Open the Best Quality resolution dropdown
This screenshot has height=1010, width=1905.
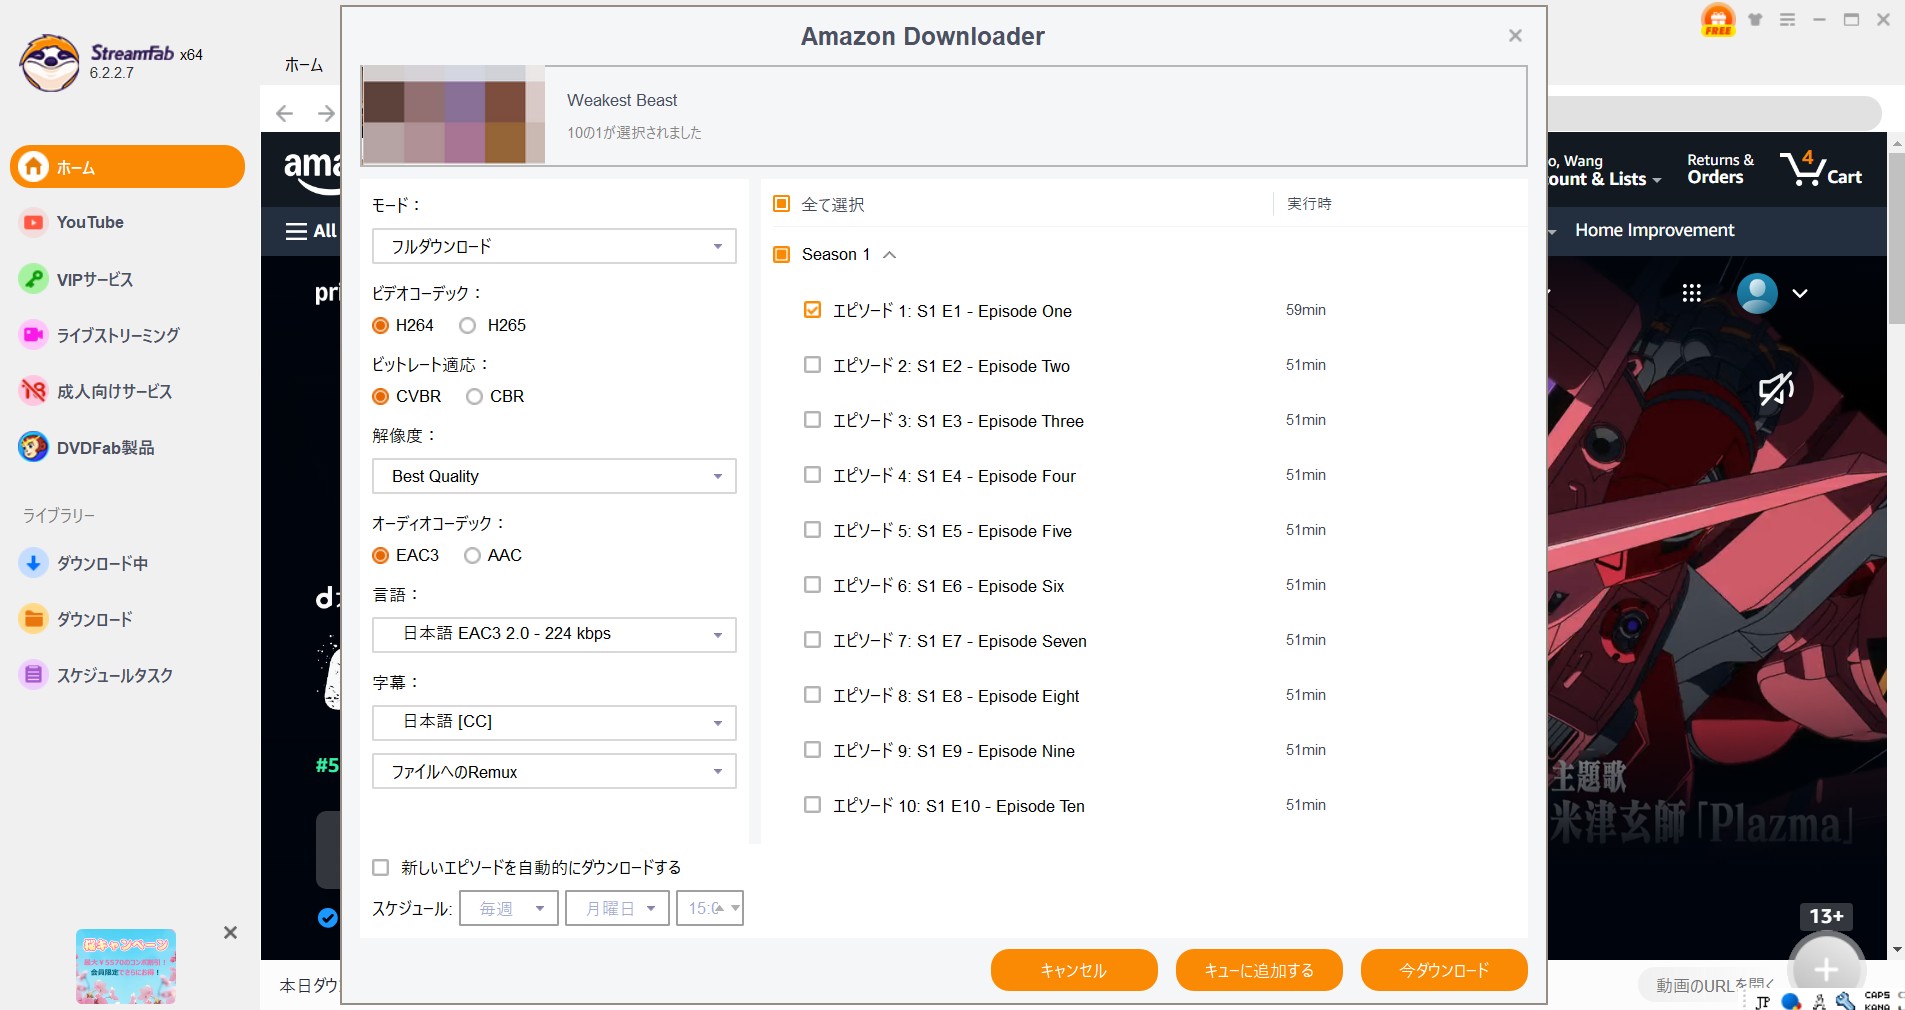[554, 476]
